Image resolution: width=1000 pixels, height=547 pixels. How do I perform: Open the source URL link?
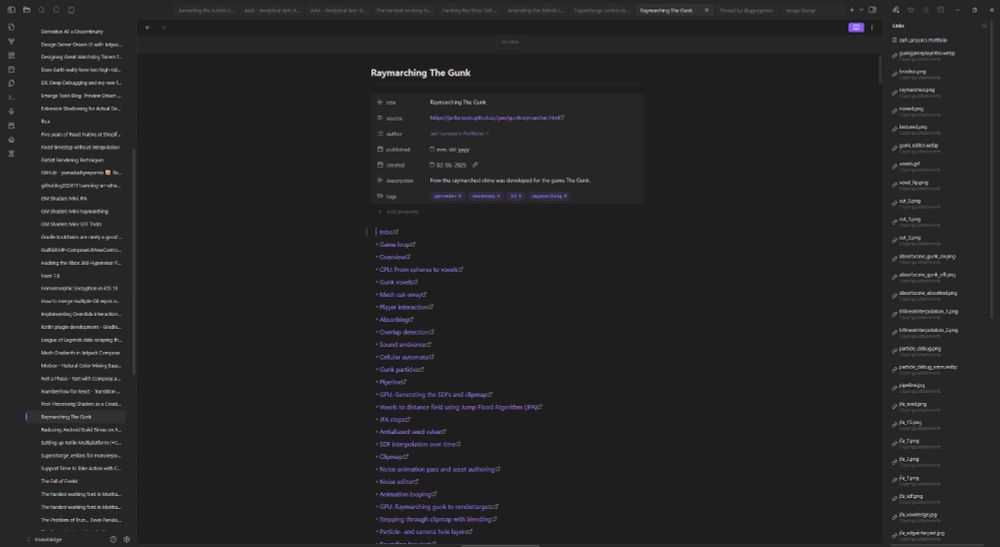click(x=496, y=118)
